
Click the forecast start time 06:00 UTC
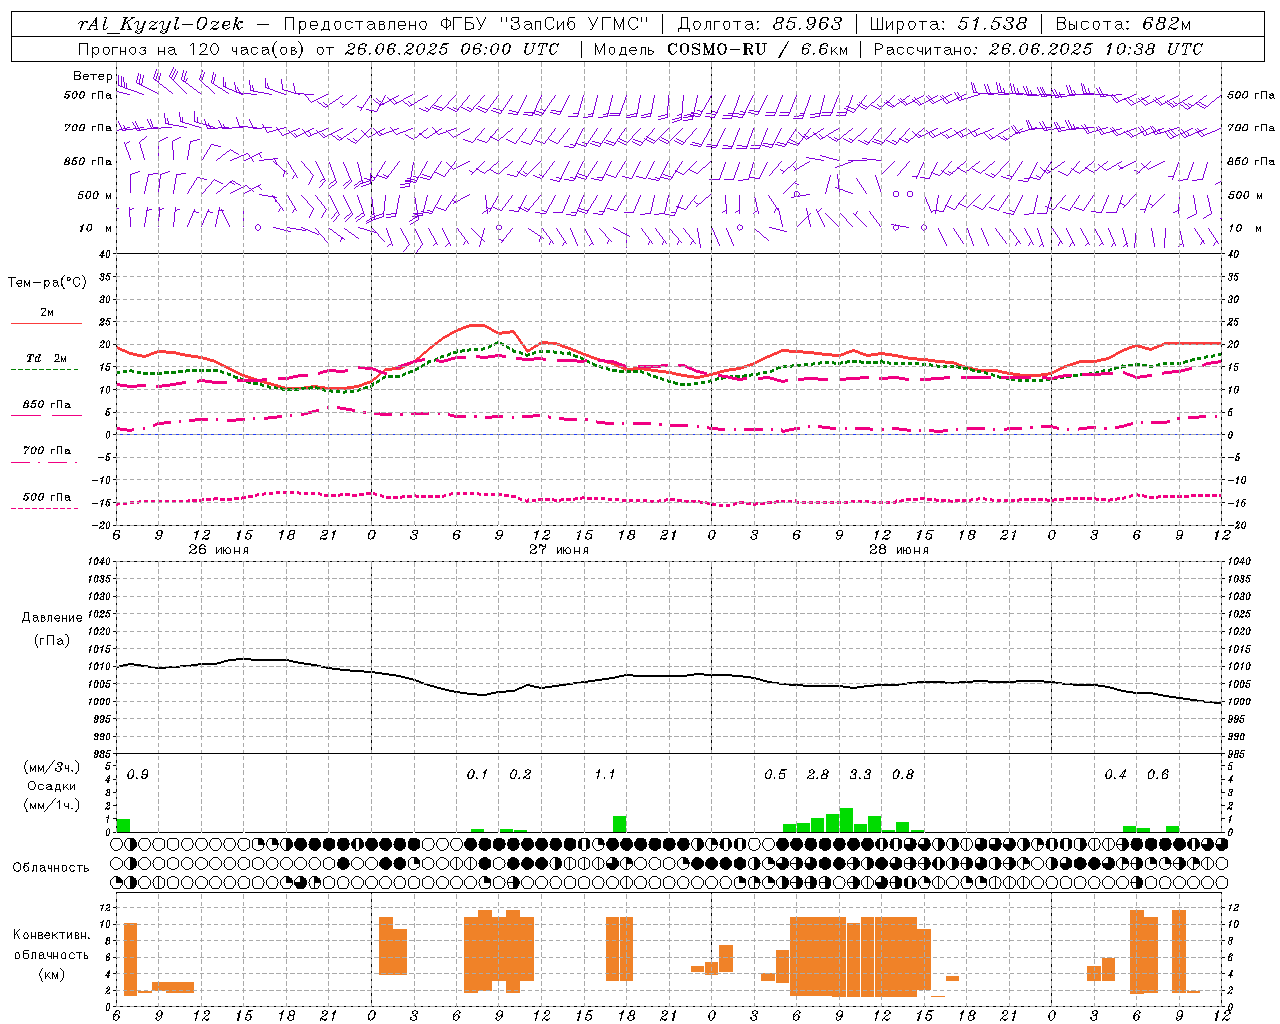click(x=509, y=49)
